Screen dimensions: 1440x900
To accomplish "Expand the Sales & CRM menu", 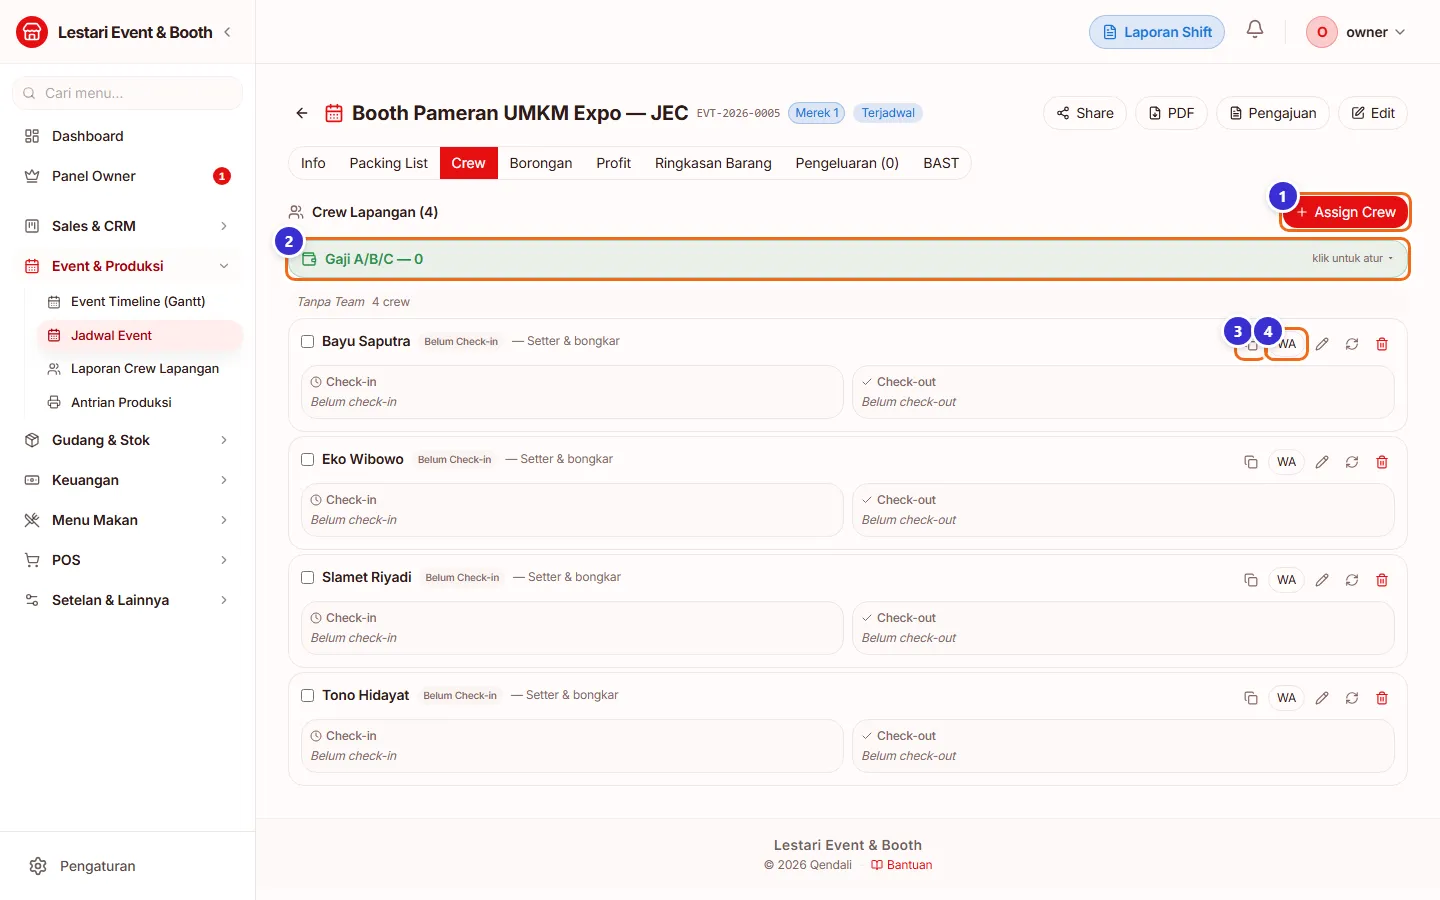I will (127, 226).
